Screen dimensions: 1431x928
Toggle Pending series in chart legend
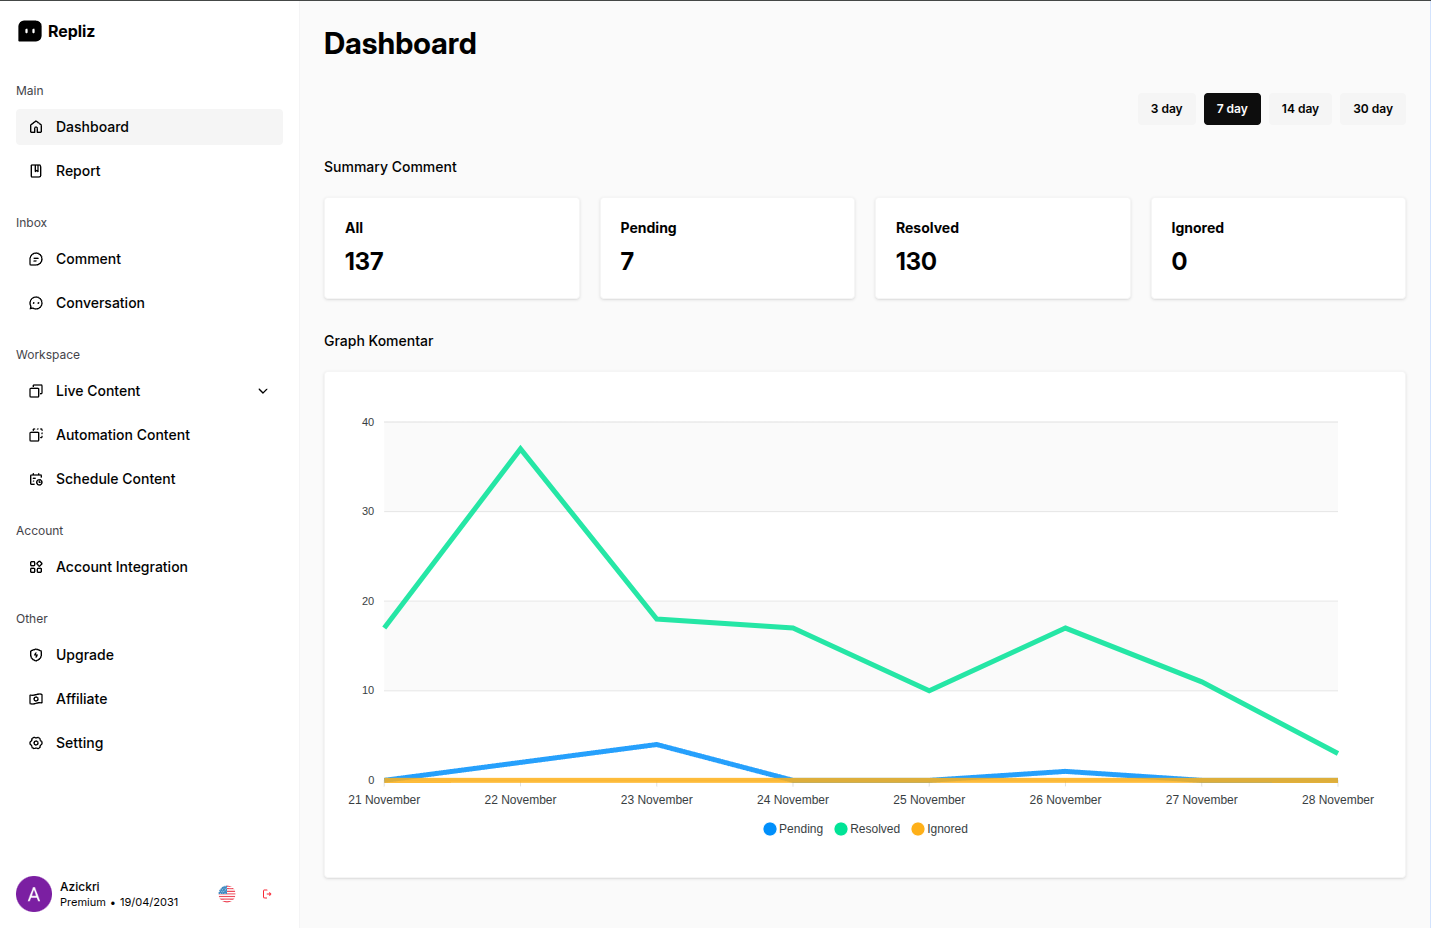point(793,829)
